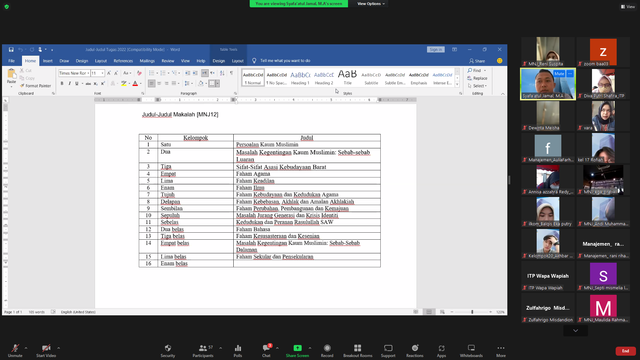Click Word zoom slider in status bar
This screenshot has height=360, width=640.
(x=471, y=312)
